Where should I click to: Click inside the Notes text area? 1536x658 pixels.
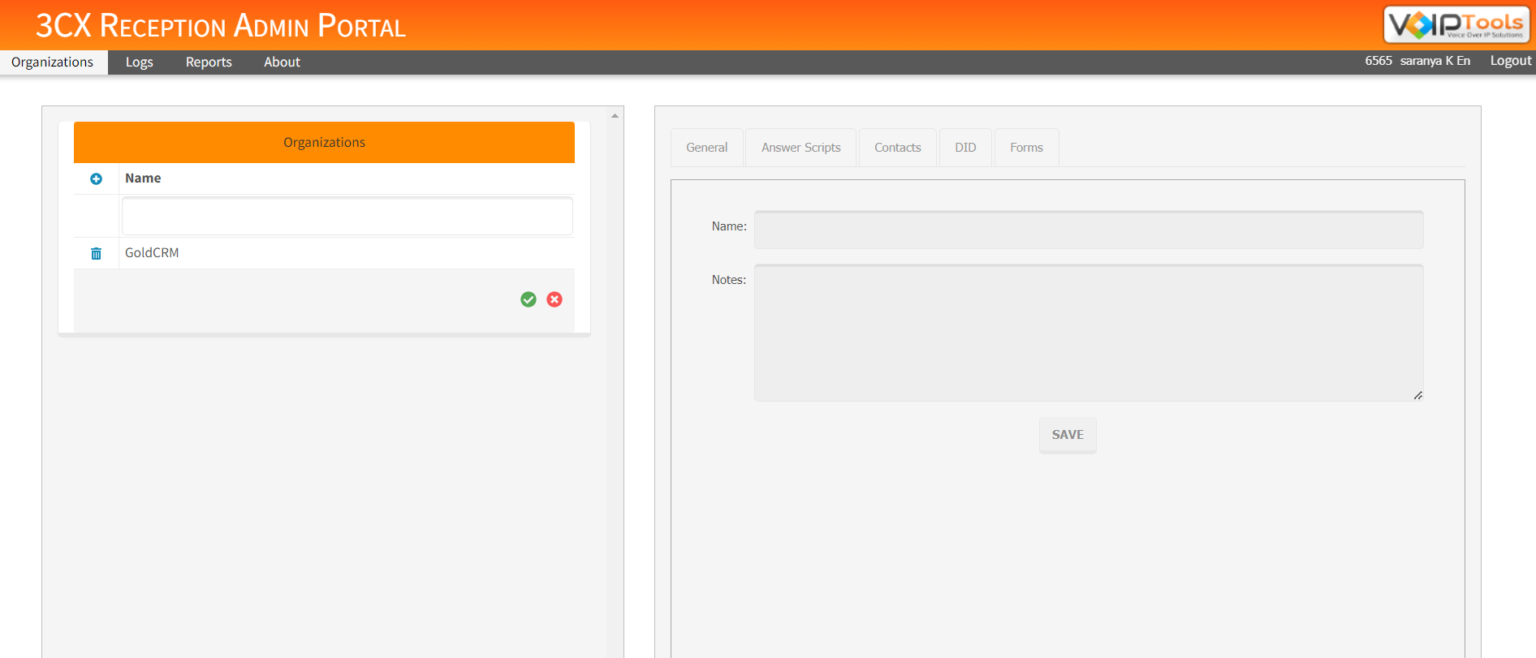1088,330
